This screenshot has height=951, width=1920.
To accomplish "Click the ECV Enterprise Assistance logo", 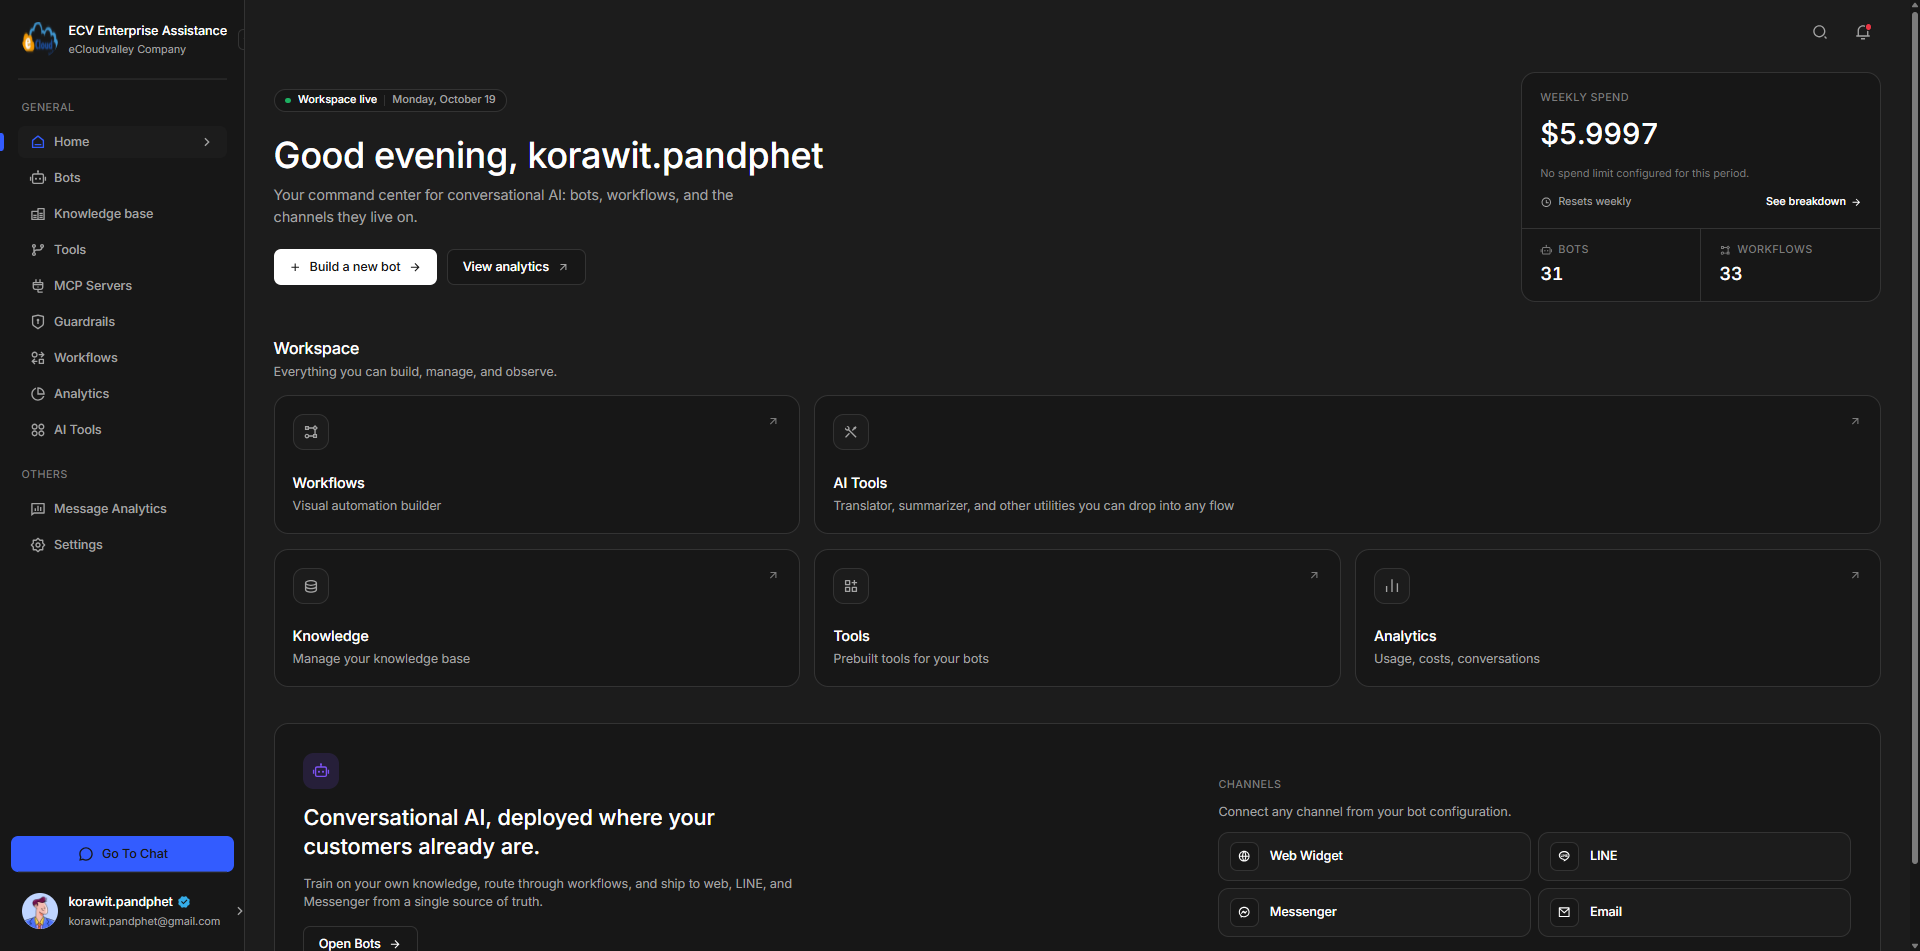I will tap(40, 39).
